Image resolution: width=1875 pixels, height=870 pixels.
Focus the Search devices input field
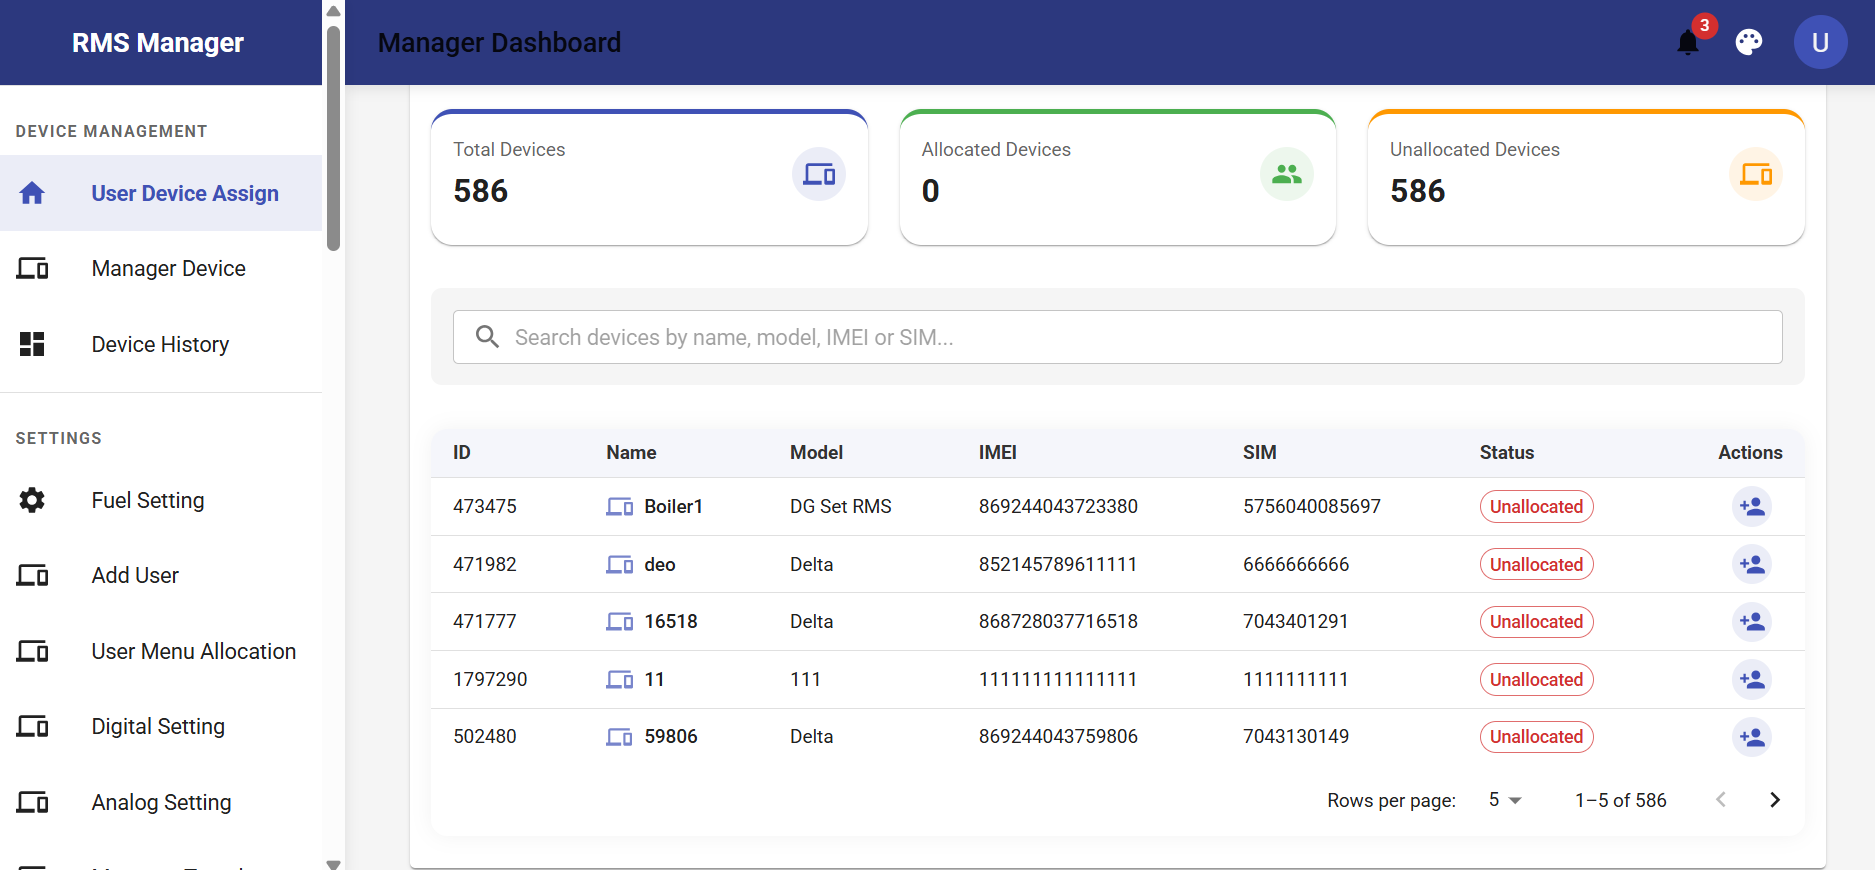point(1117,337)
